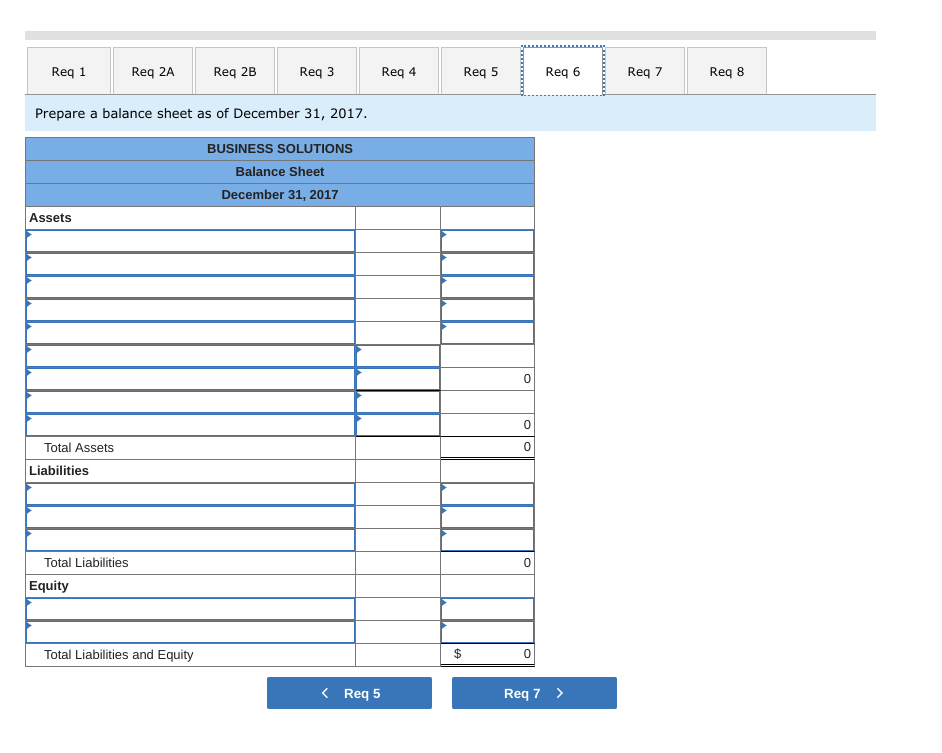Open the last Liabilities account dropdown

click(190, 539)
